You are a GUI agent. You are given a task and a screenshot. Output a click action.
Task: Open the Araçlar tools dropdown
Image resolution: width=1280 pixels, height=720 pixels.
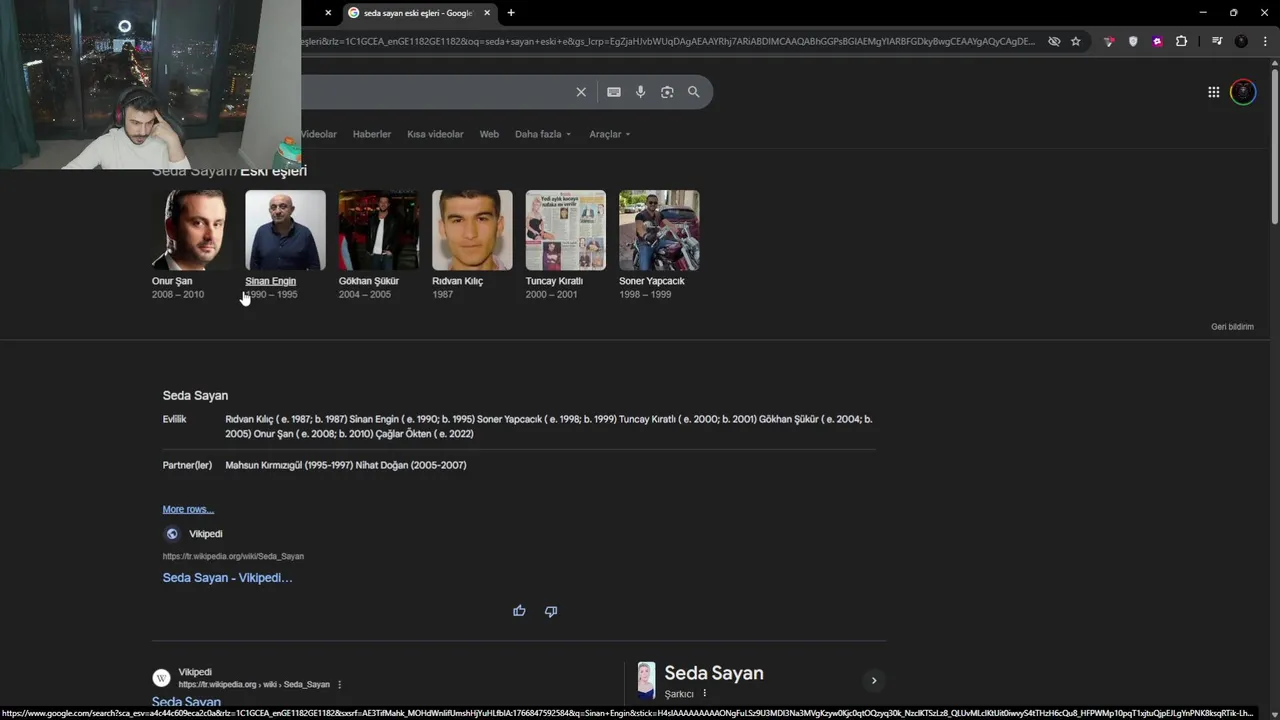[610, 134]
